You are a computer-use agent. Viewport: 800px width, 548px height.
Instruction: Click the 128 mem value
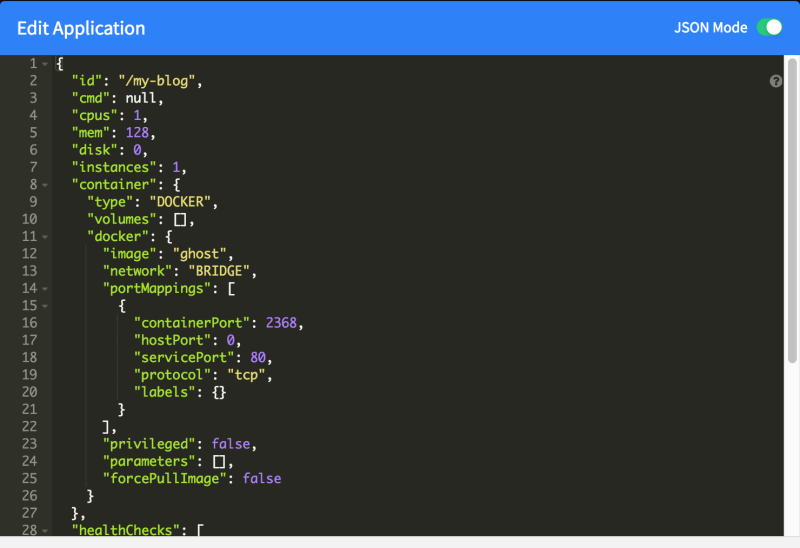137,133
